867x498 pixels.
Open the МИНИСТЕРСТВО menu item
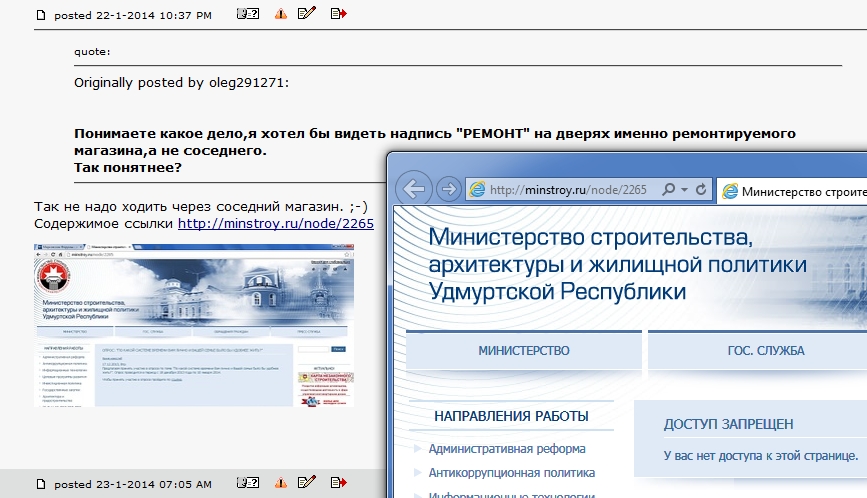[524, 350]
